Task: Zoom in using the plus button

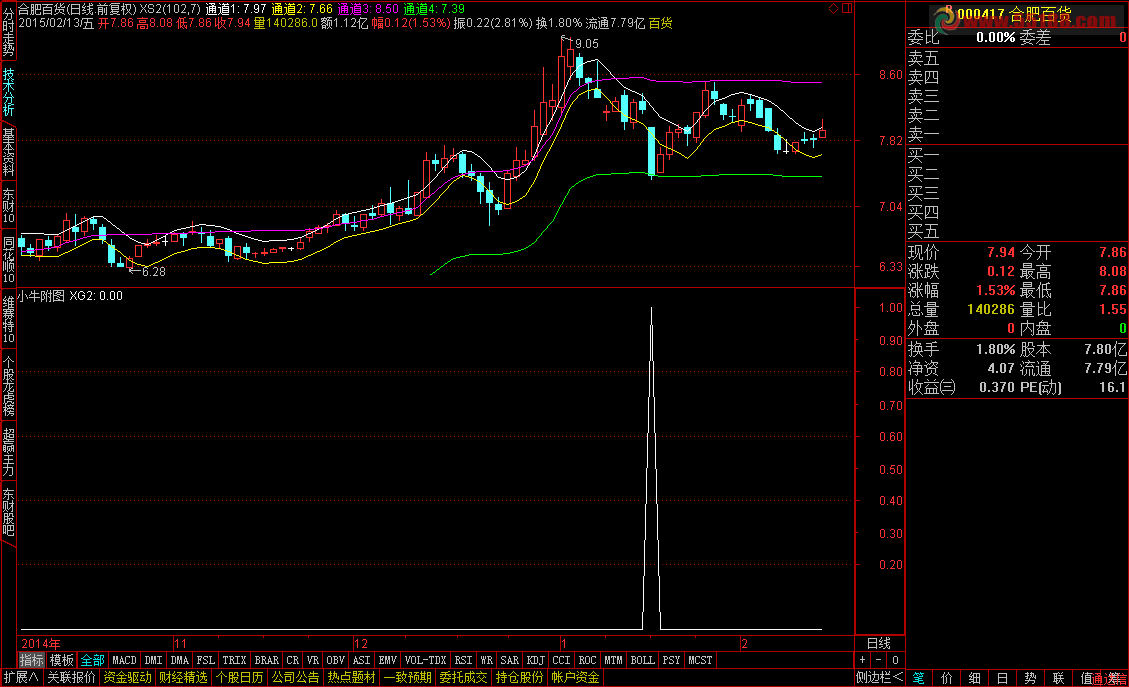Action: 863,660
